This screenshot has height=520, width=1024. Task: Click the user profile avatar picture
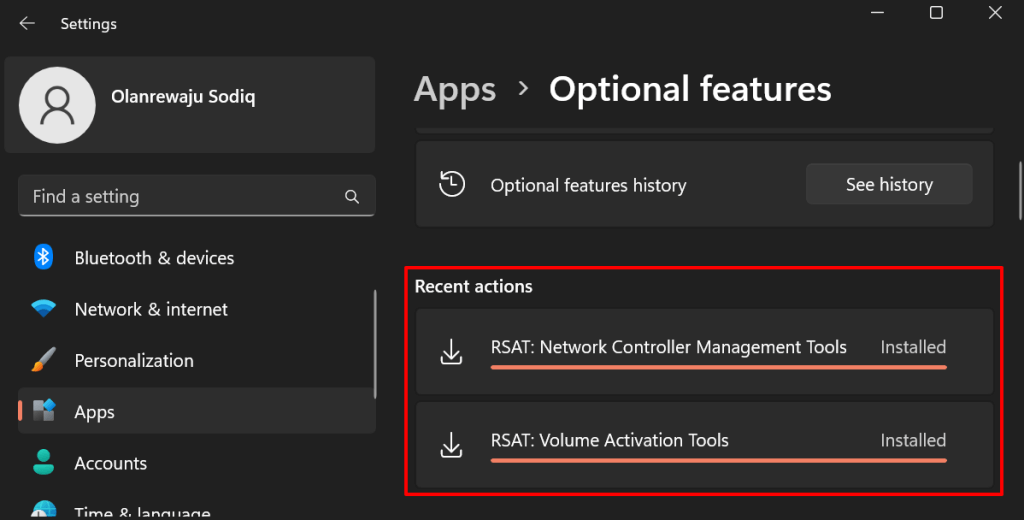tap(58, 105)
